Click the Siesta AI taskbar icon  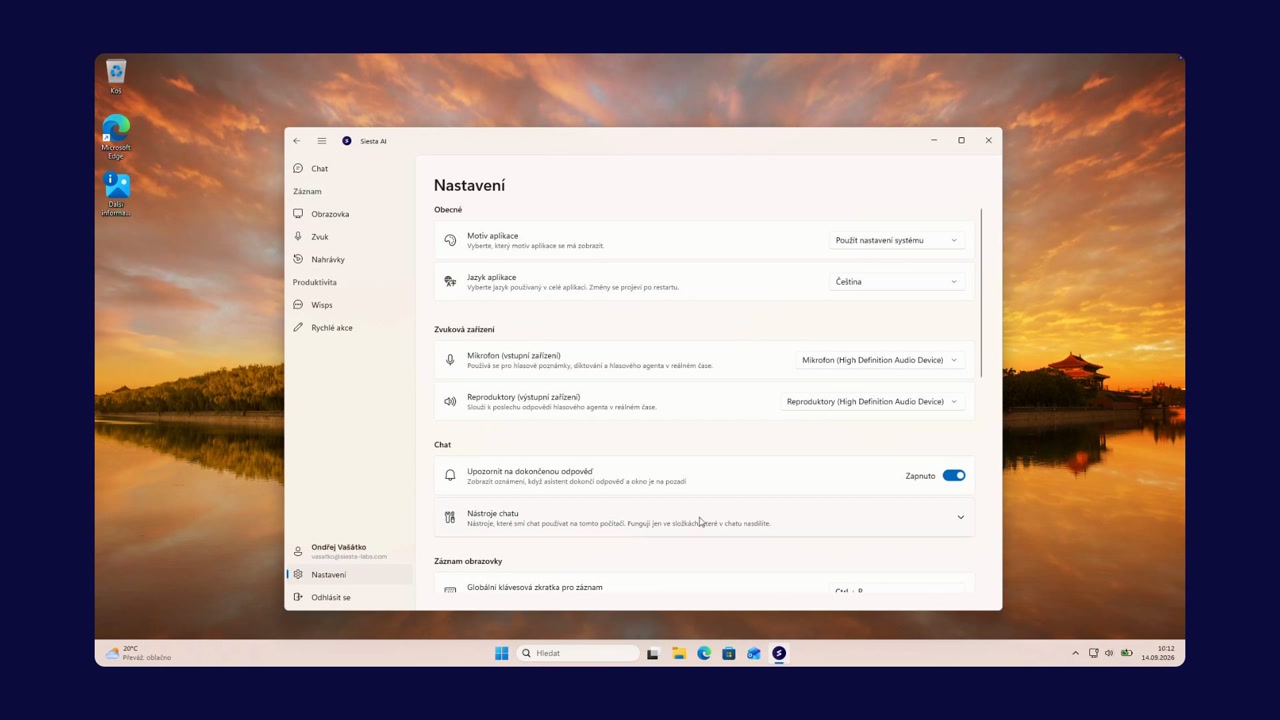[x=779, y=654]
